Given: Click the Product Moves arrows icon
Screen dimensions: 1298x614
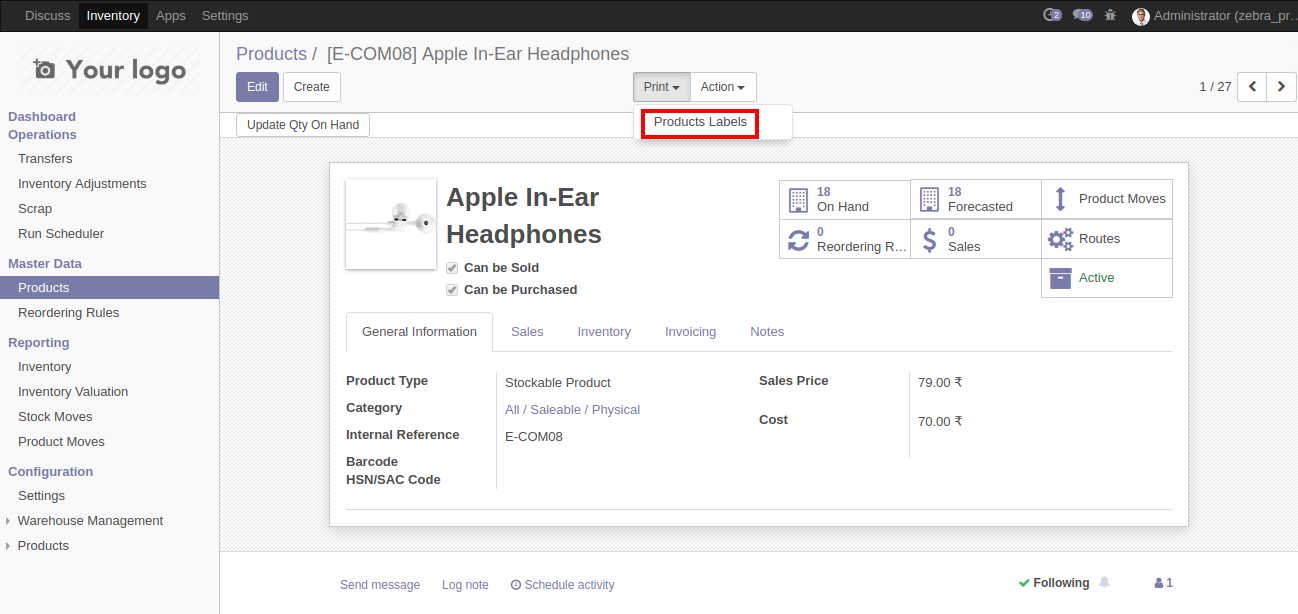Looking at the screenshot, I should pos(1060,199).
